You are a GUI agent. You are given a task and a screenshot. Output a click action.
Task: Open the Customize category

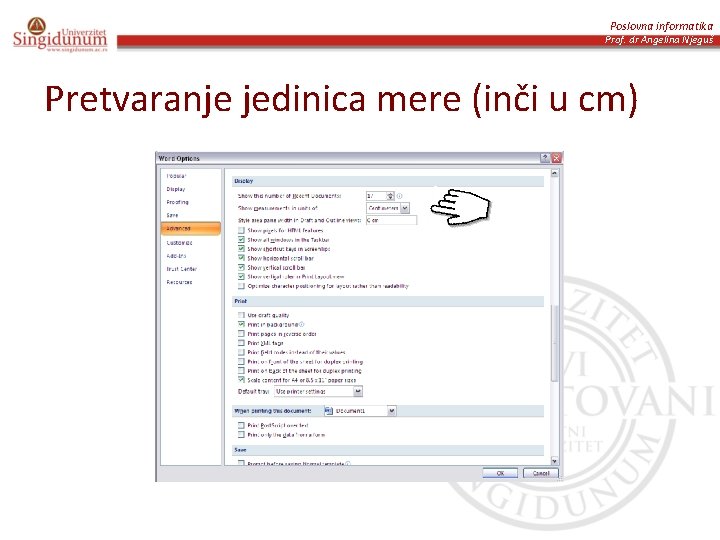tap(179, 242)
